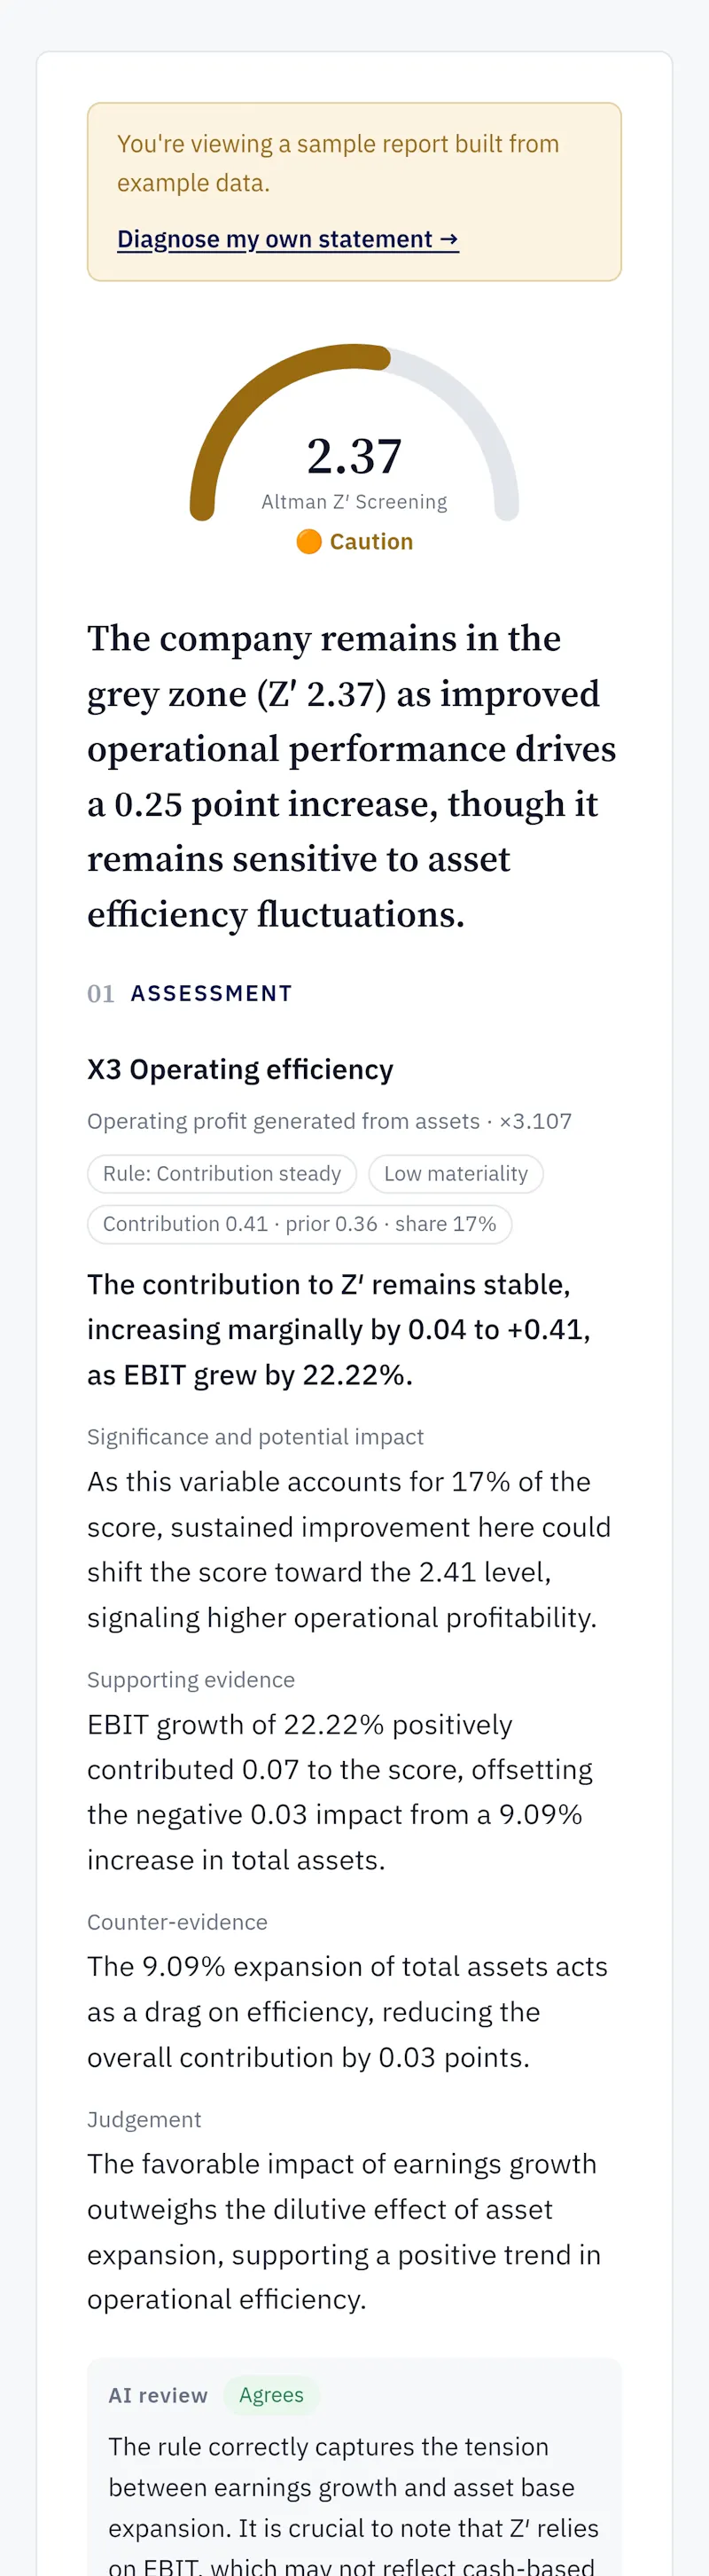Viewport: 709px width, 2576px height.
Task: Click the Supporting evidence label
Action: 191,1679
